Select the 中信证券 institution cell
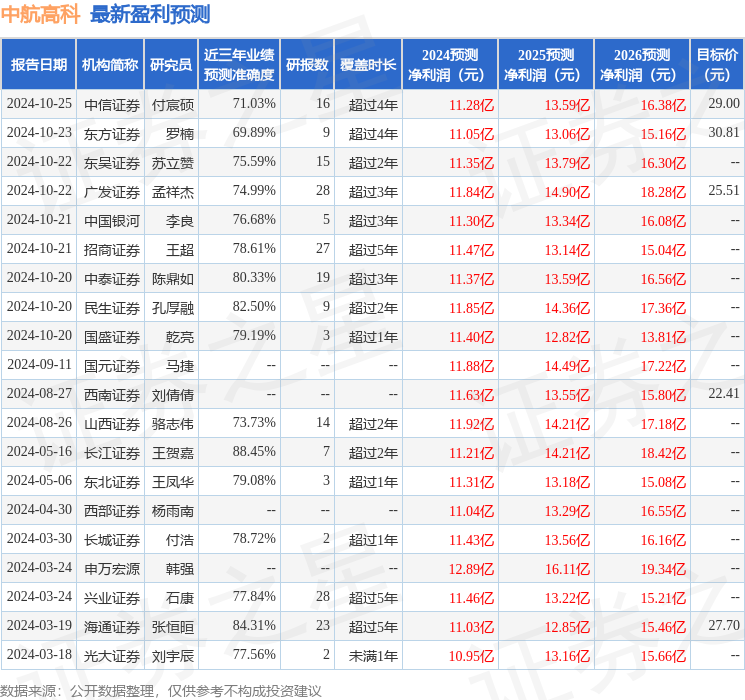 point(112,105)
